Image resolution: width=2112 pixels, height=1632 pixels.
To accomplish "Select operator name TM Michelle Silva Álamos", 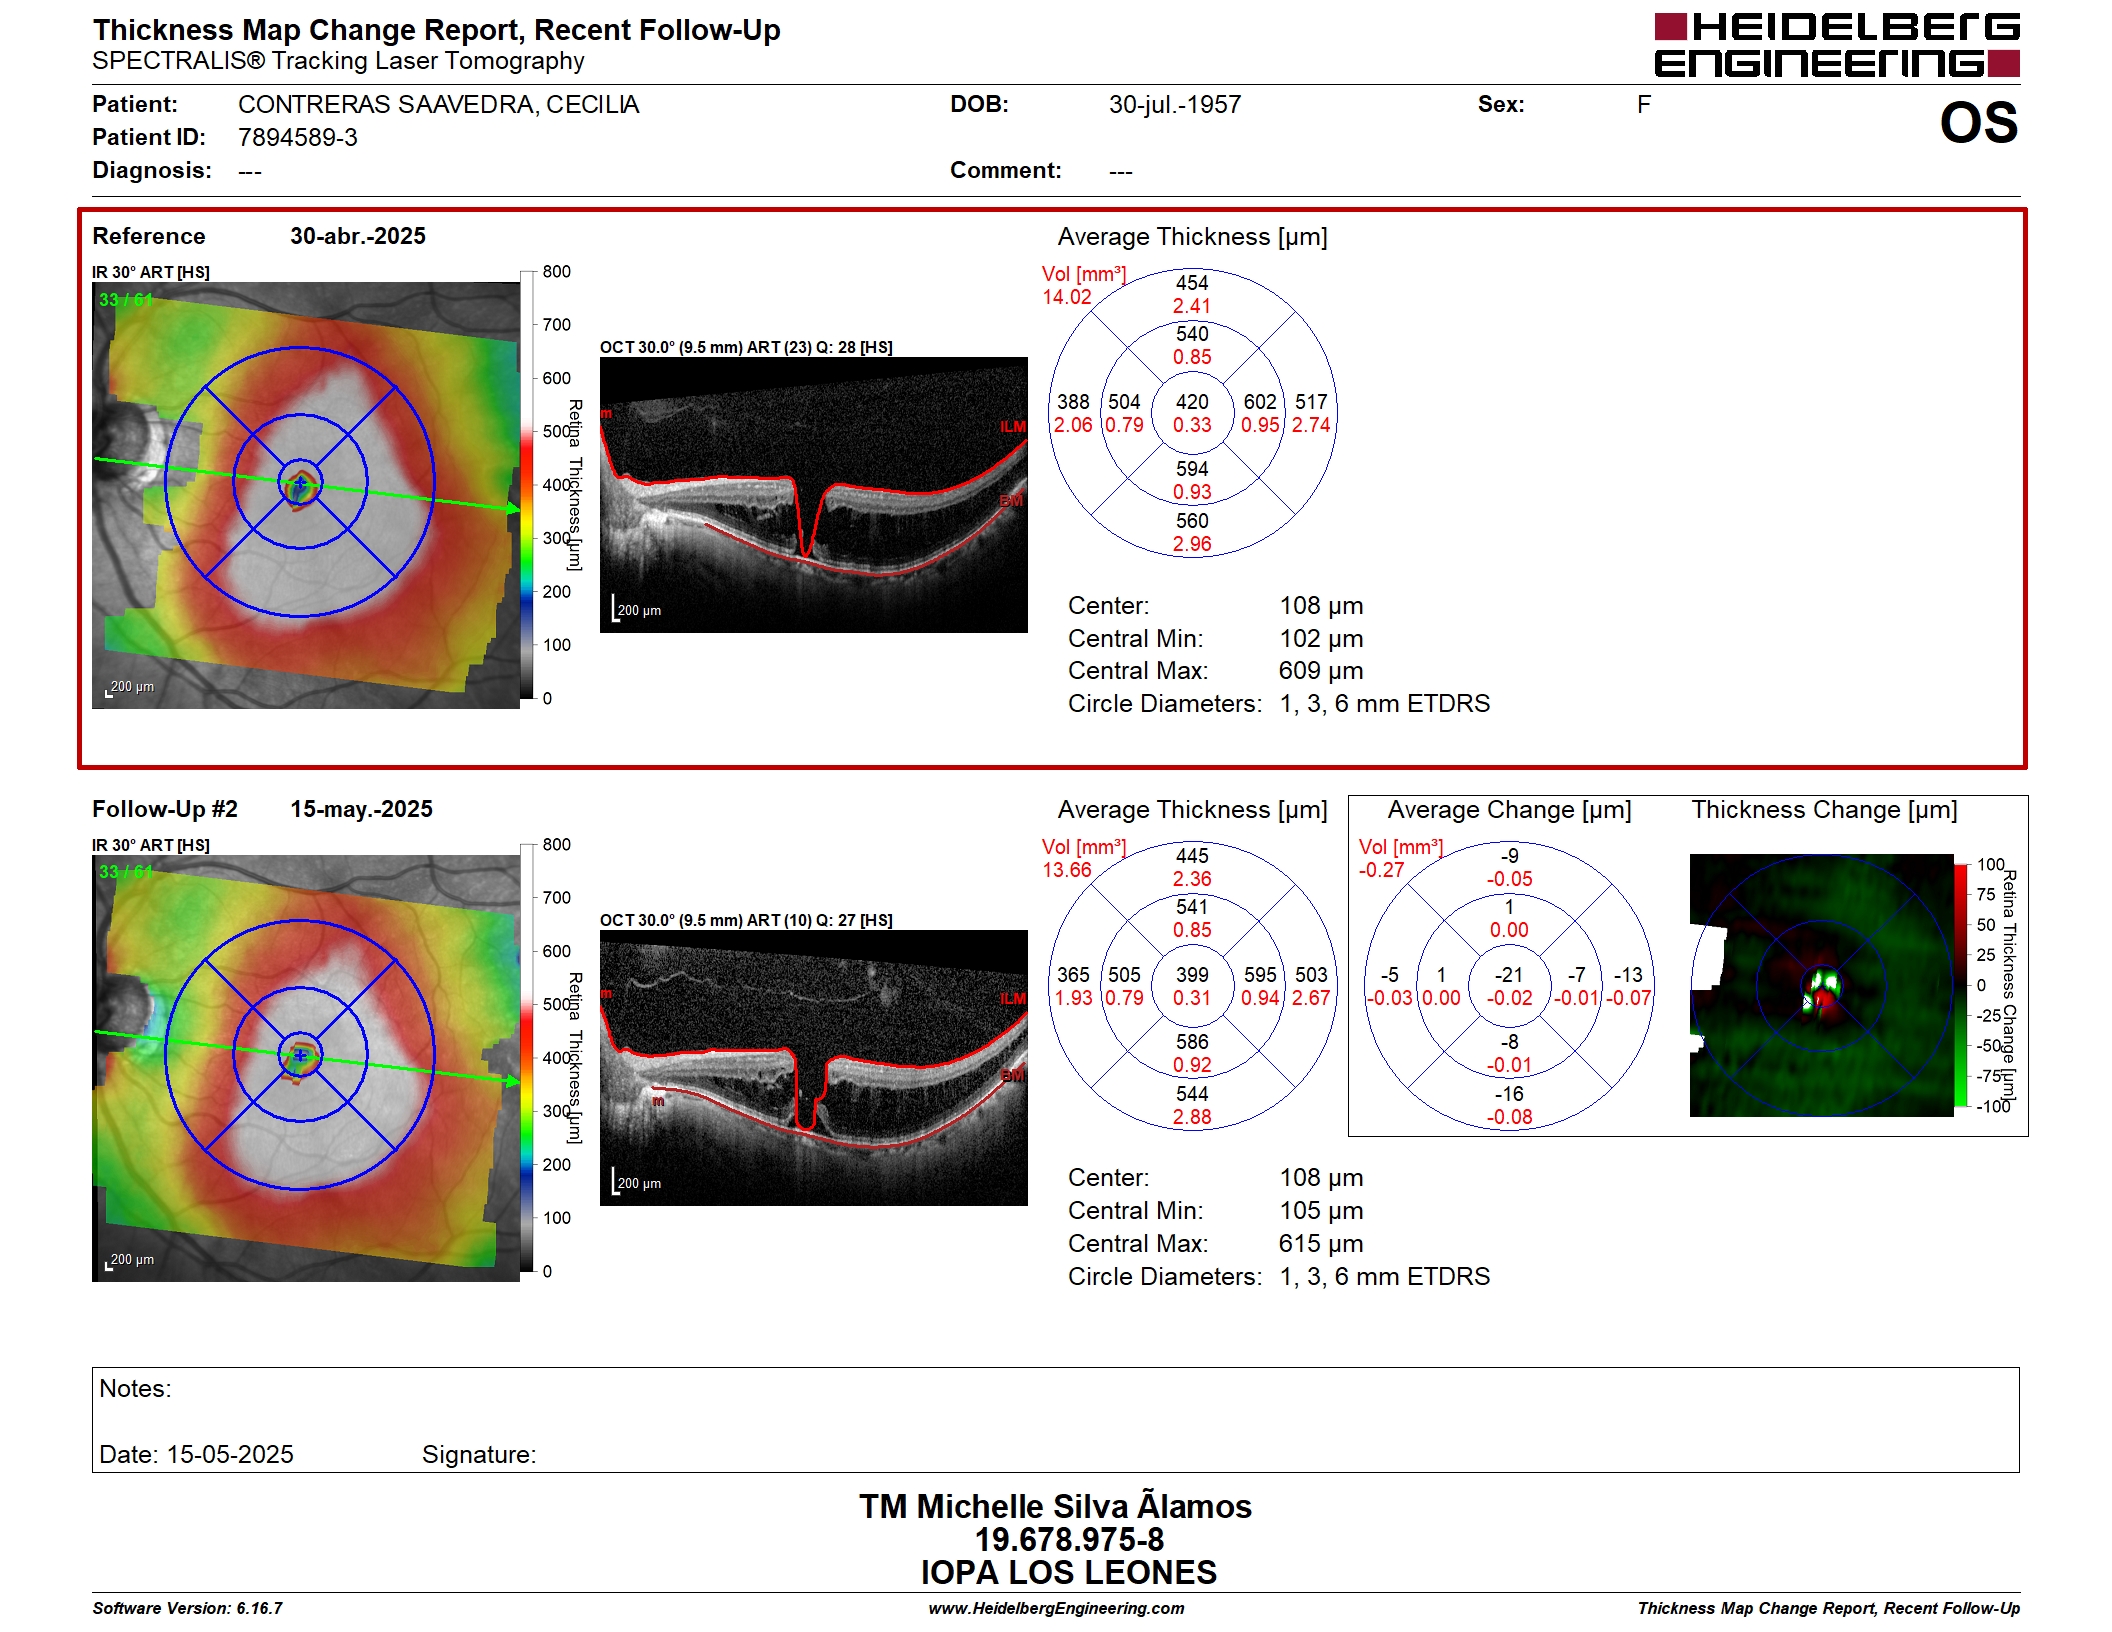I will (x=1055, y=1507).
